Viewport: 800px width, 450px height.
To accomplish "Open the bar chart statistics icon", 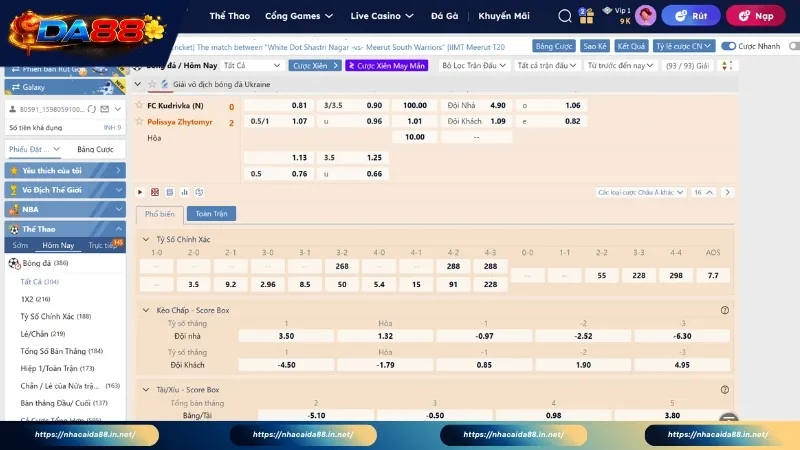I will click(184, 192).
